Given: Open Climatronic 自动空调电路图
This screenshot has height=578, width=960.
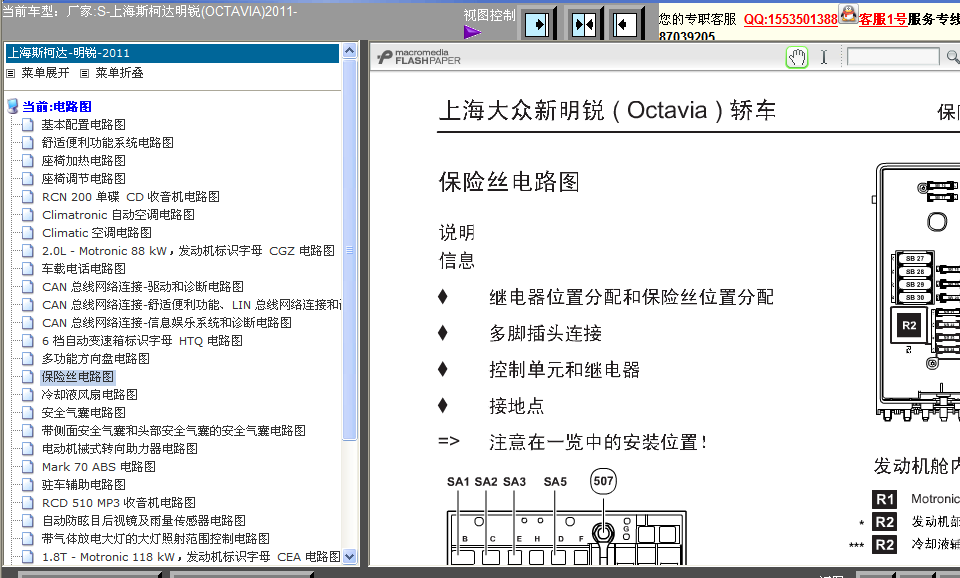Looking at the screenshot, I should click(x=118, y=215).
